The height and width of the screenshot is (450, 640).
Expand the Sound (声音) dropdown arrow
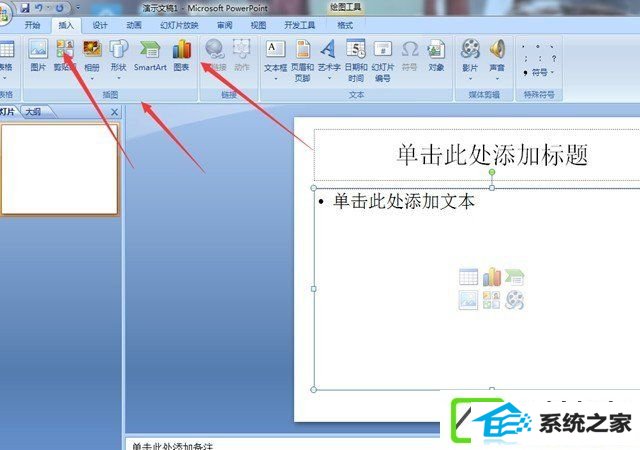[x=497, y=78]
